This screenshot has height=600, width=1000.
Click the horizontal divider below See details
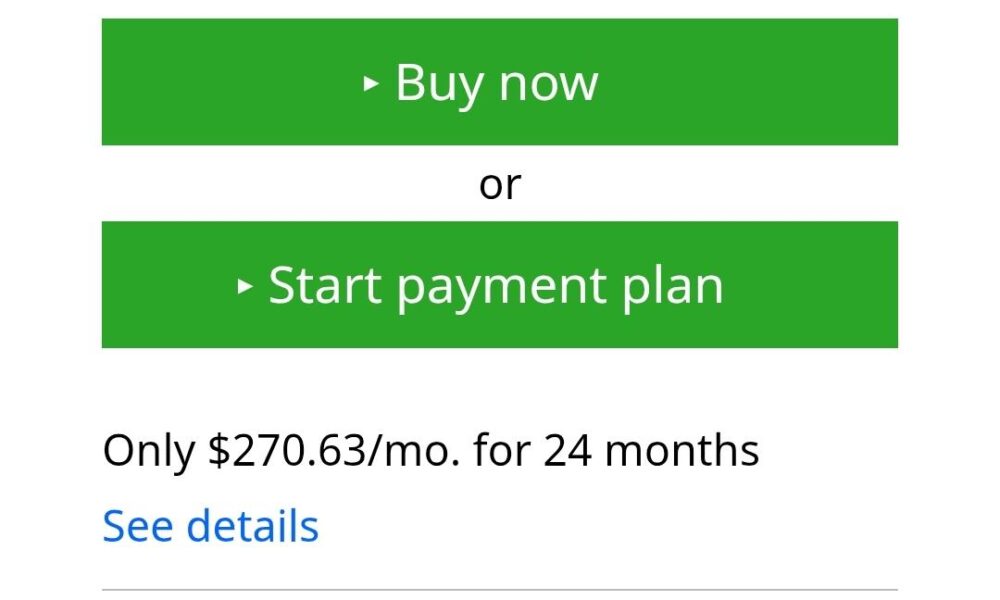(x=500, y=590)
